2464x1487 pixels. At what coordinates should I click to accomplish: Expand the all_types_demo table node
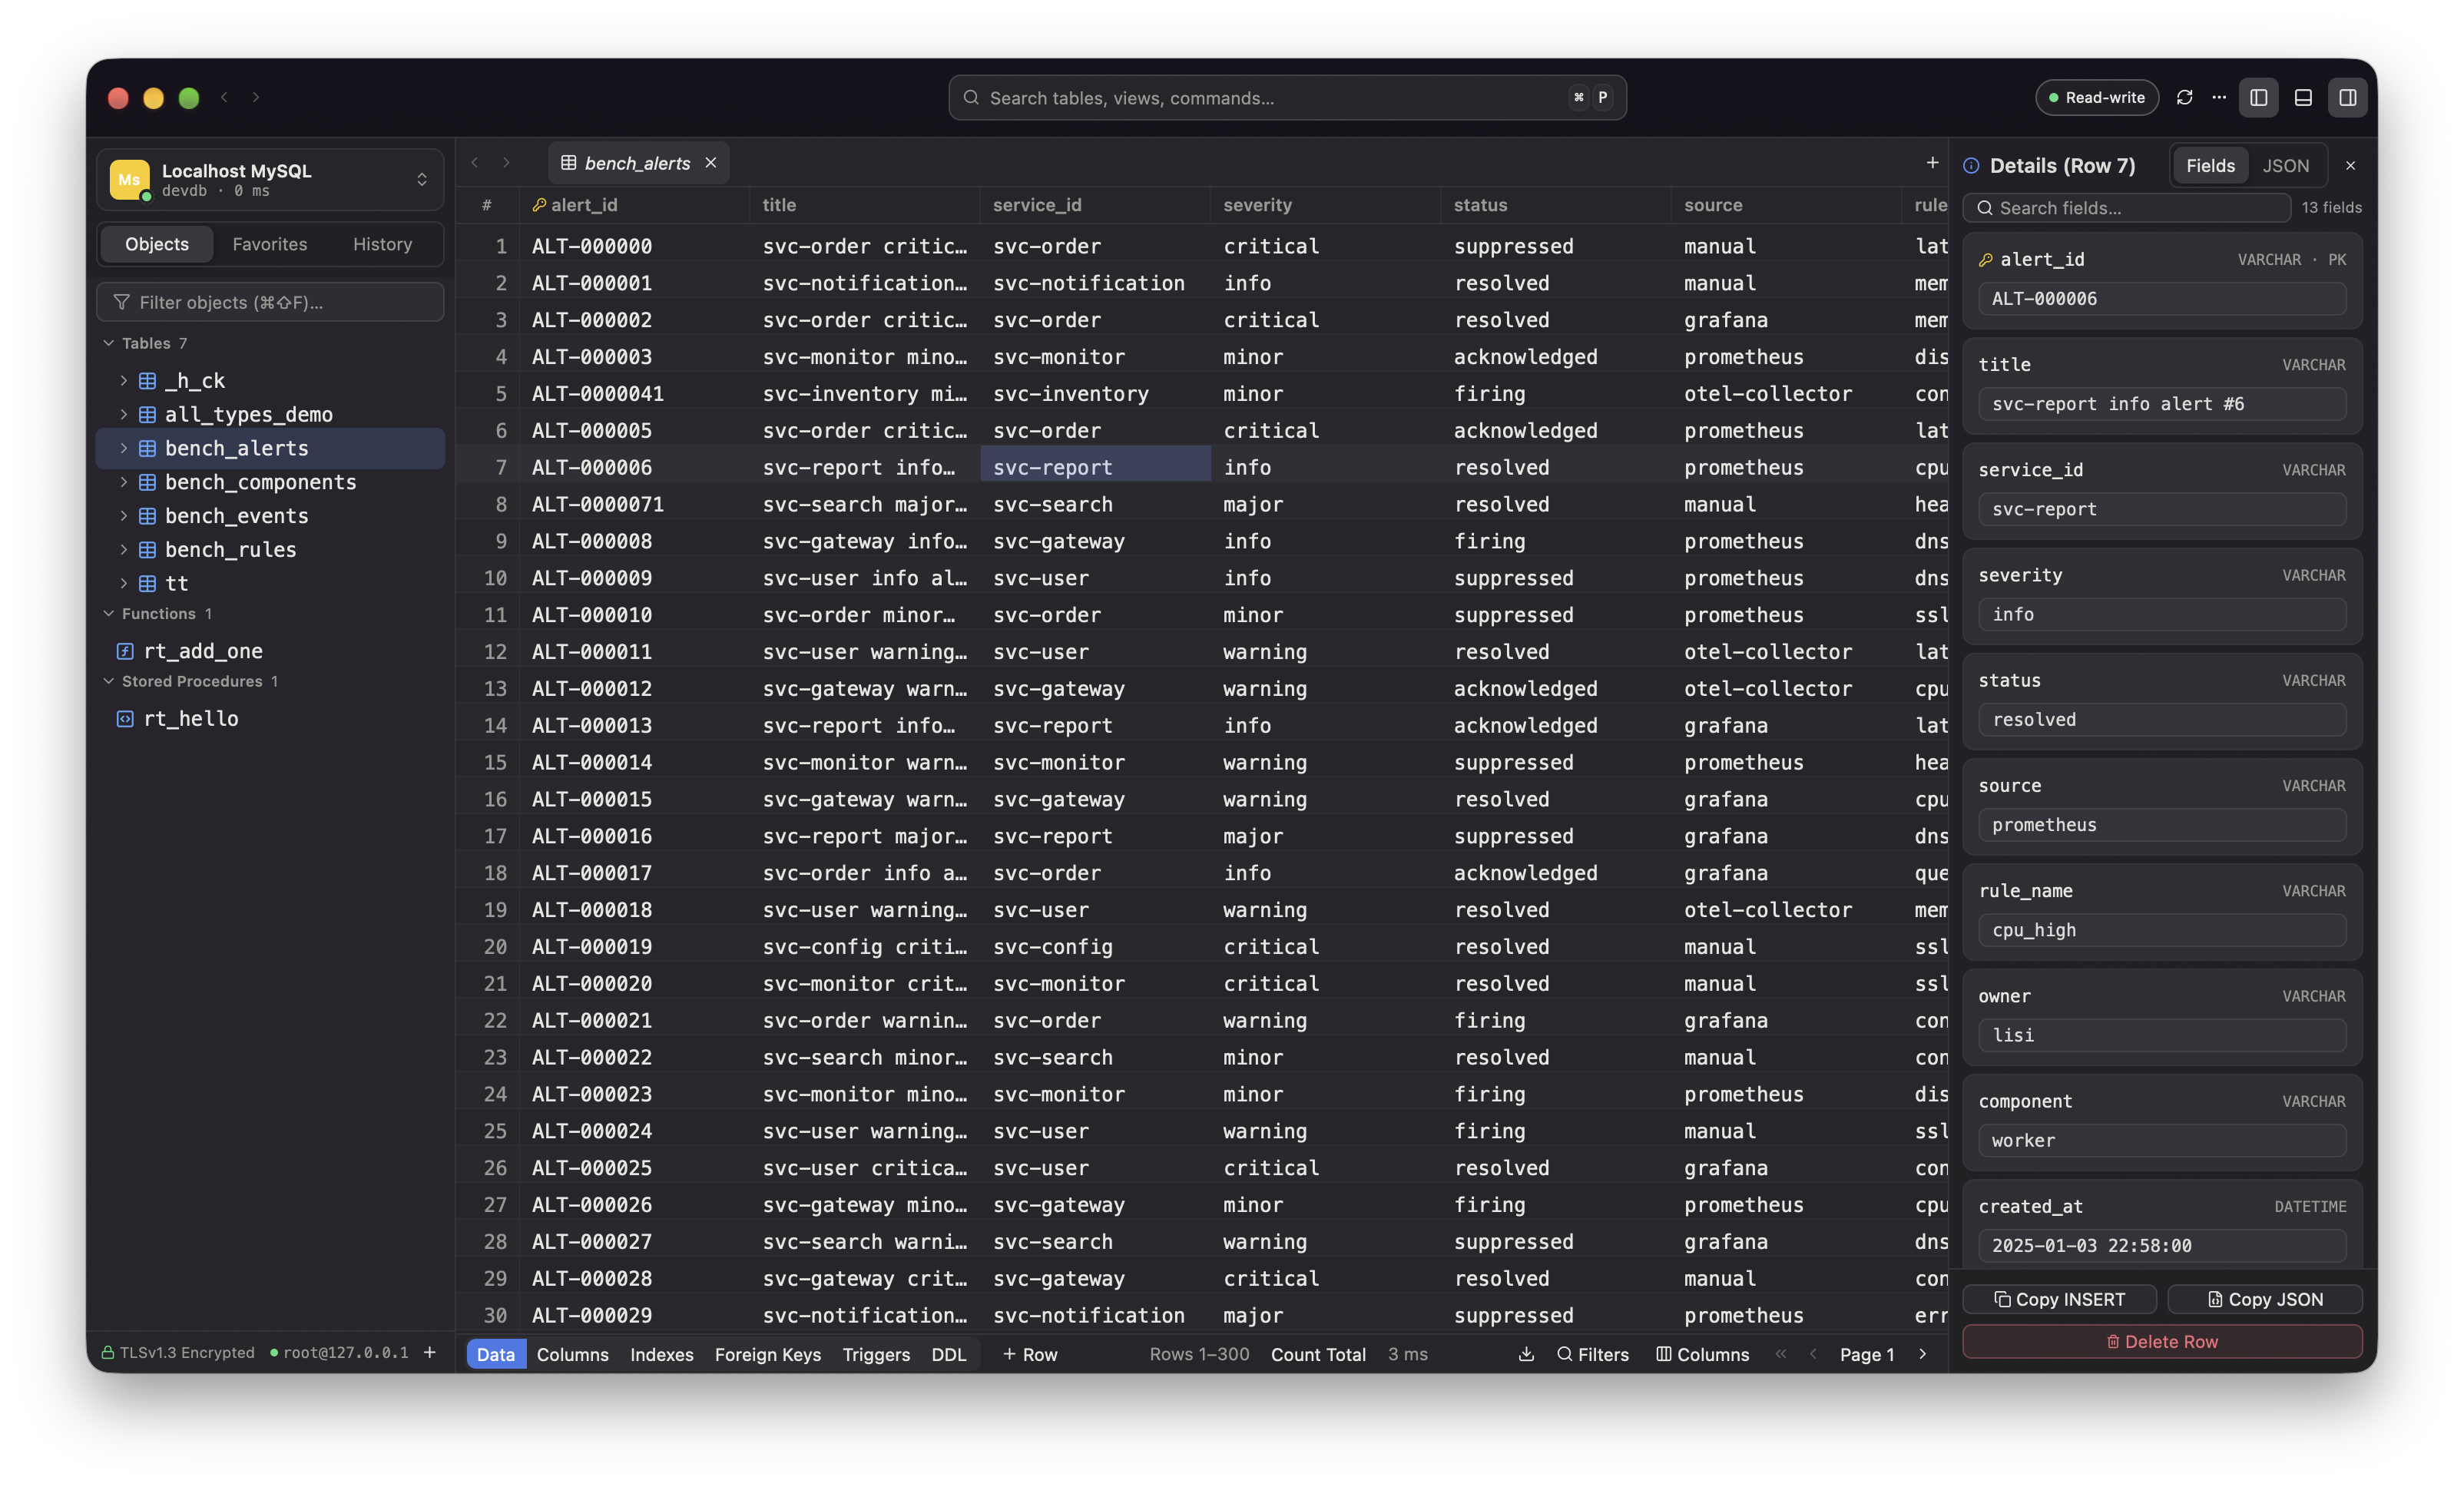123,414
